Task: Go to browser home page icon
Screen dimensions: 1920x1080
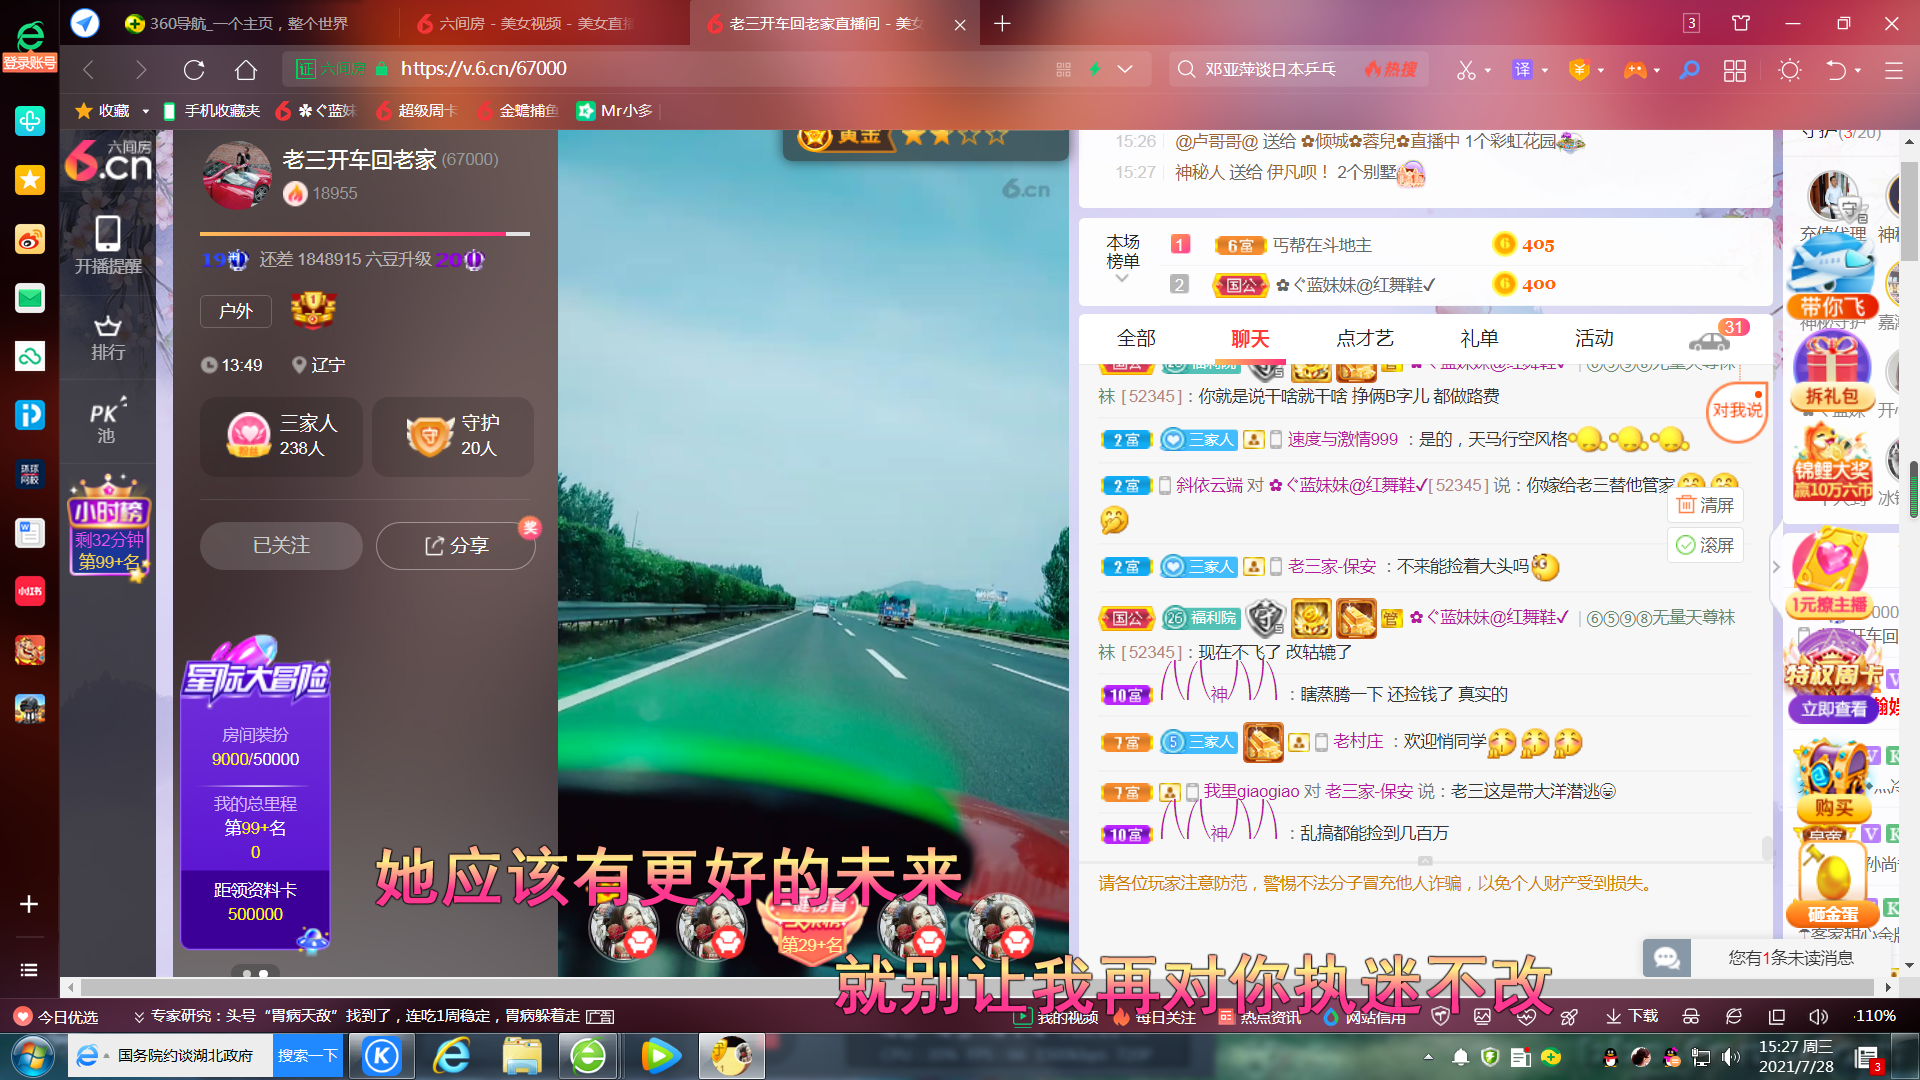Action: coord(246,69)
